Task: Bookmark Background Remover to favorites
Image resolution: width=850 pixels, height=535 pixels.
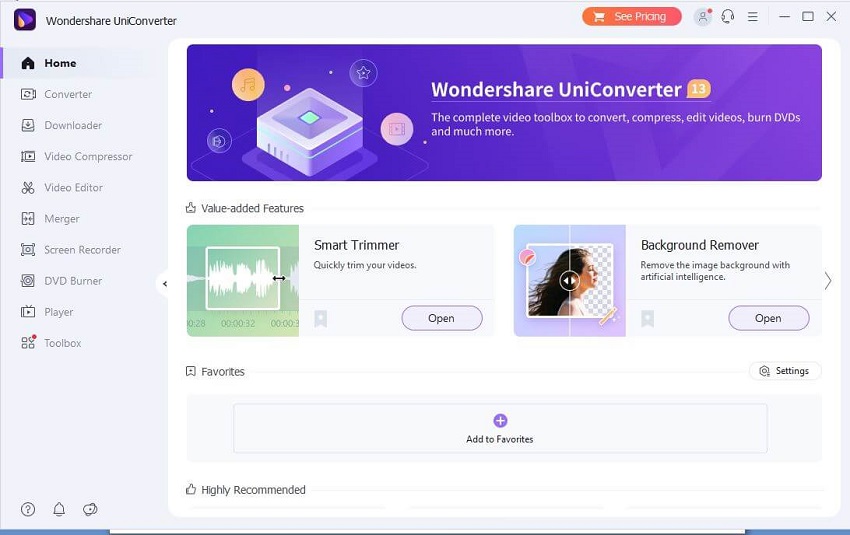Action: (x=647, y=319)
